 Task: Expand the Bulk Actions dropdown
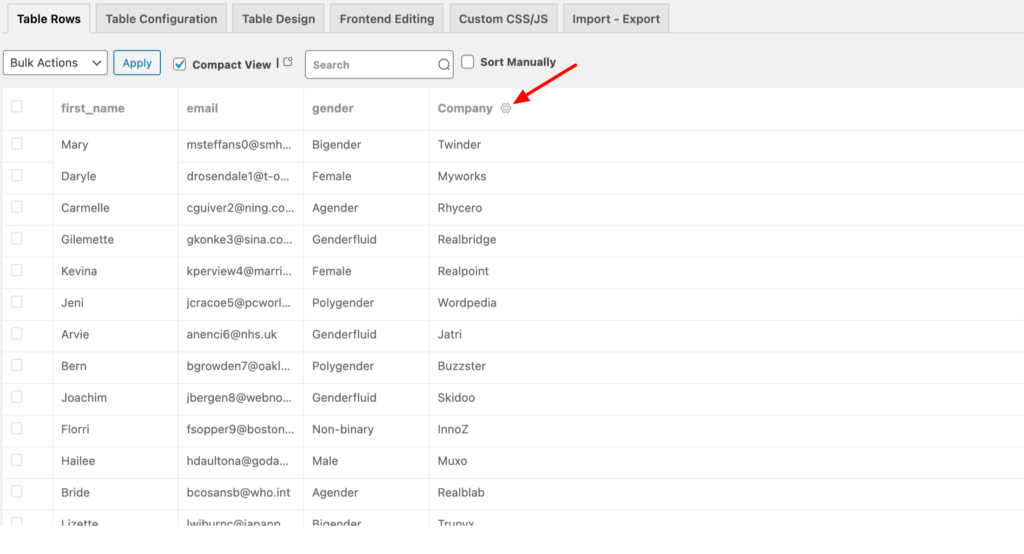tap(55, 63)
